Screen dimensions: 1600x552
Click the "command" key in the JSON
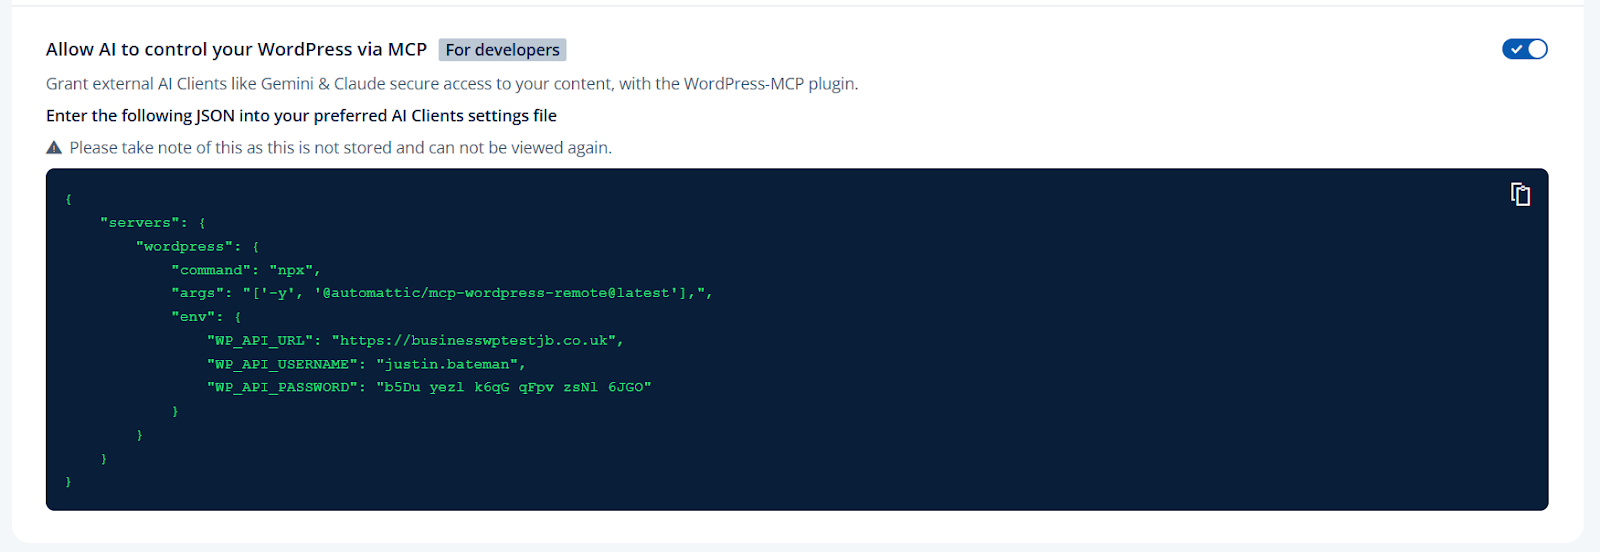coord(211,270)
